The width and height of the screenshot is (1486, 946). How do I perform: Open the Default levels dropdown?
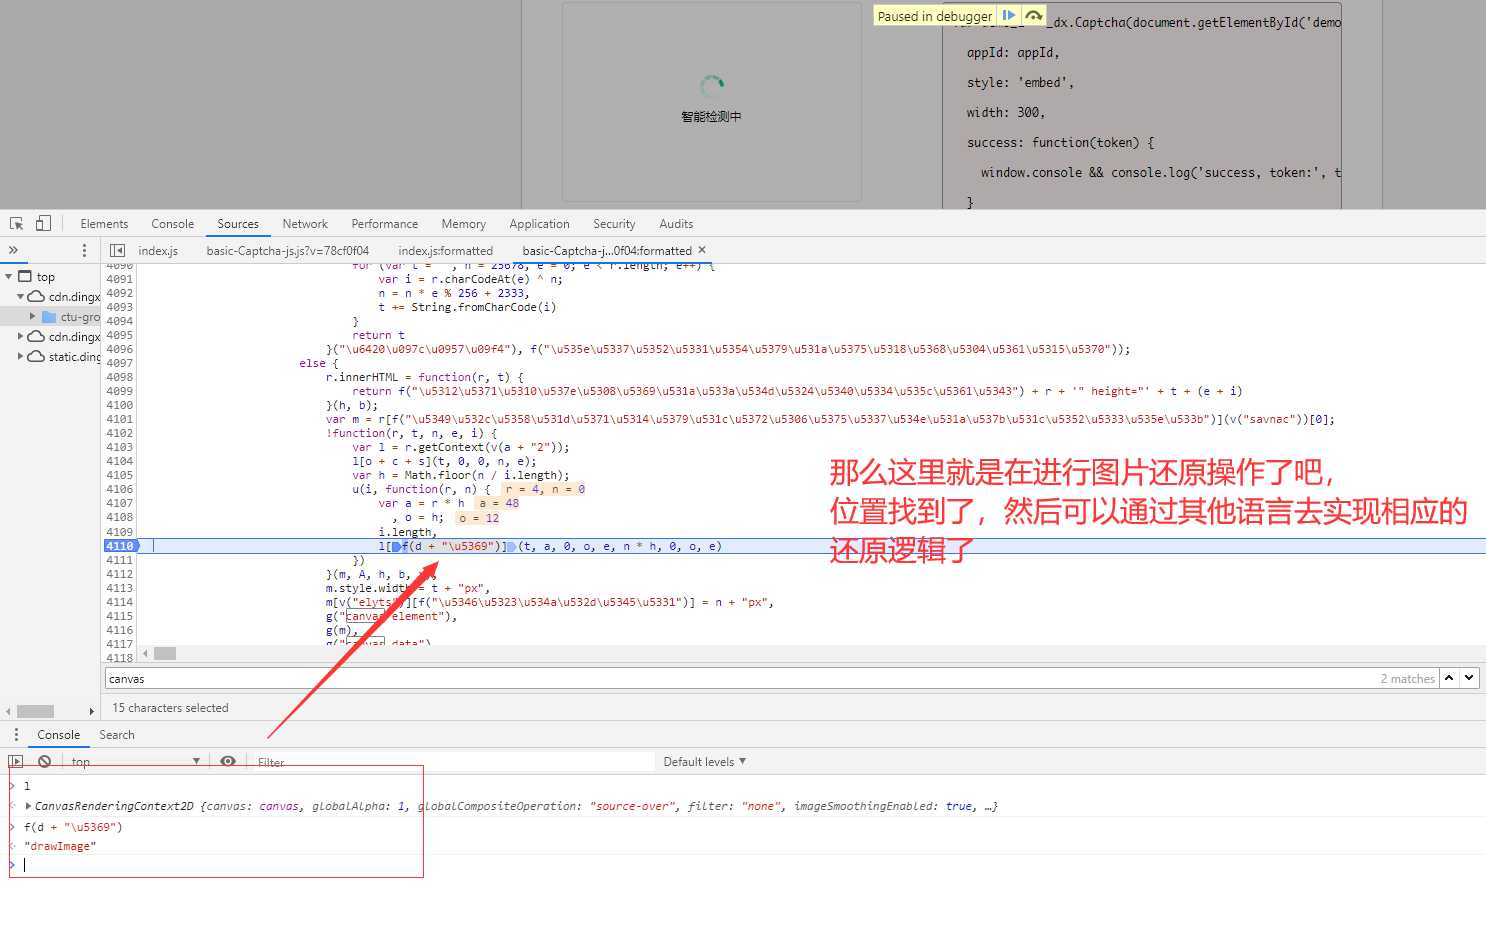point(704,762)
